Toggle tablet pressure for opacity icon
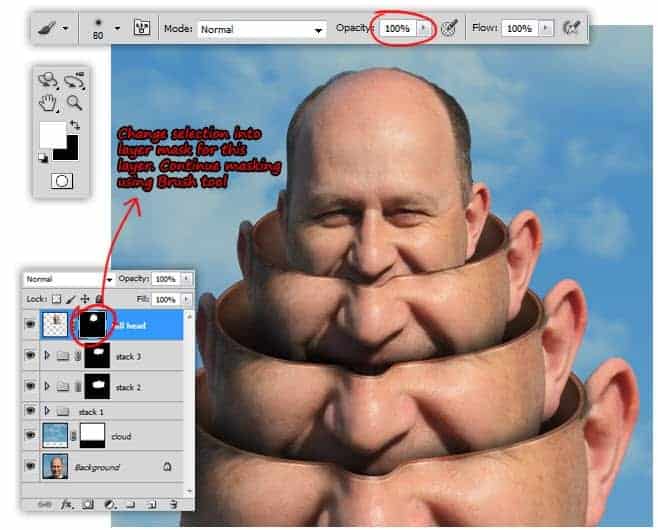Viewport: 658px width, 530px height. pos(449,28)
